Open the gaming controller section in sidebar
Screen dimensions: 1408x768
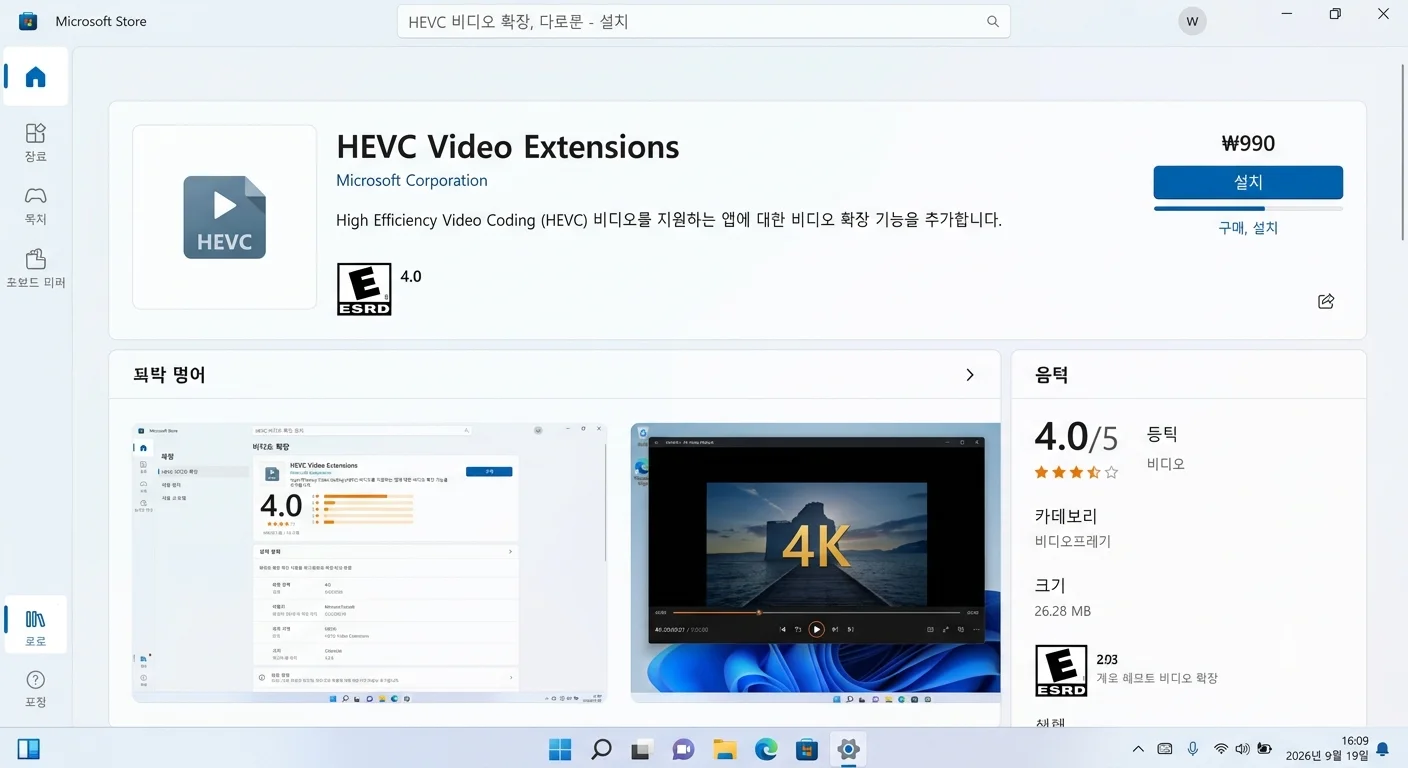tap(36, 205)
